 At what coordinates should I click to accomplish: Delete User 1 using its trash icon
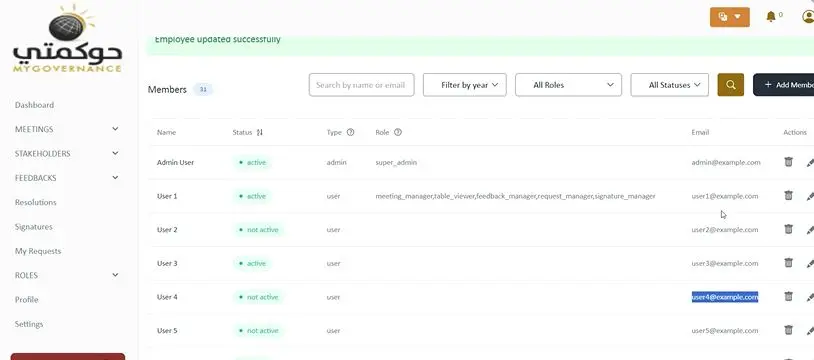point(788,195)
